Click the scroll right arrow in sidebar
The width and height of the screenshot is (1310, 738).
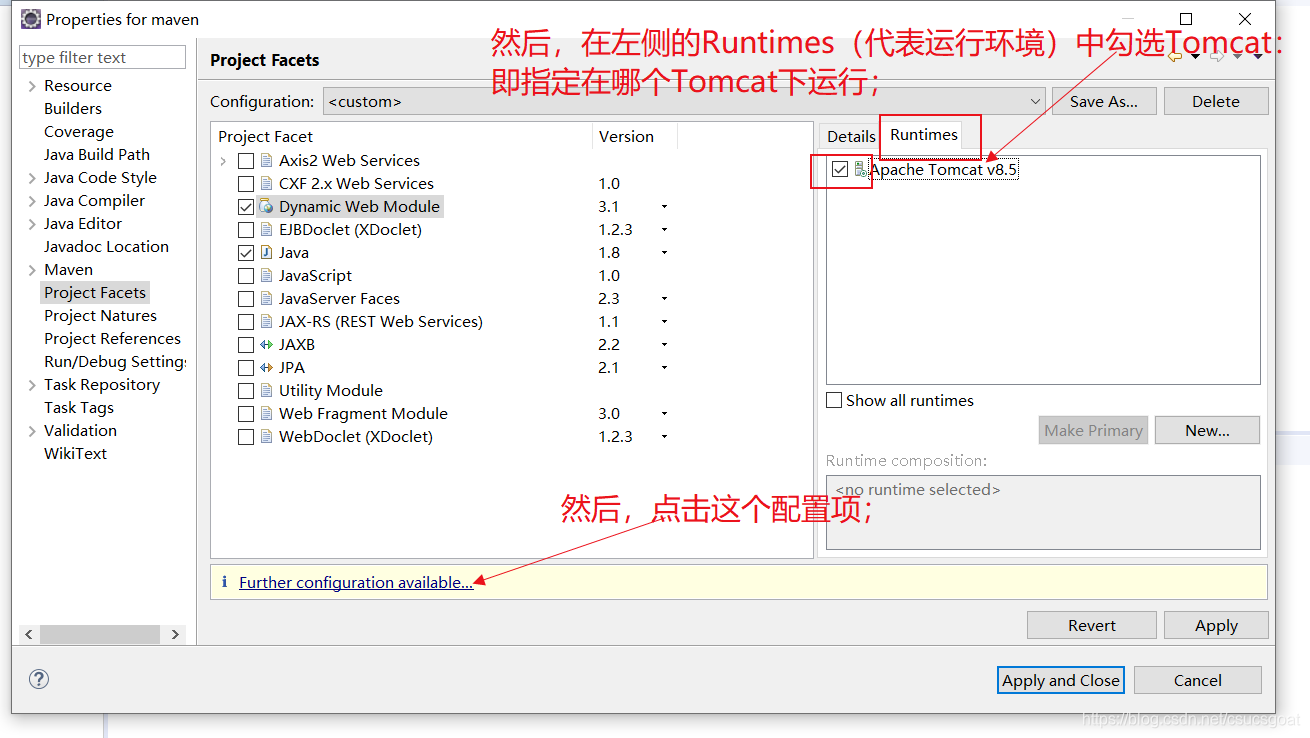(x=175, y=634)
